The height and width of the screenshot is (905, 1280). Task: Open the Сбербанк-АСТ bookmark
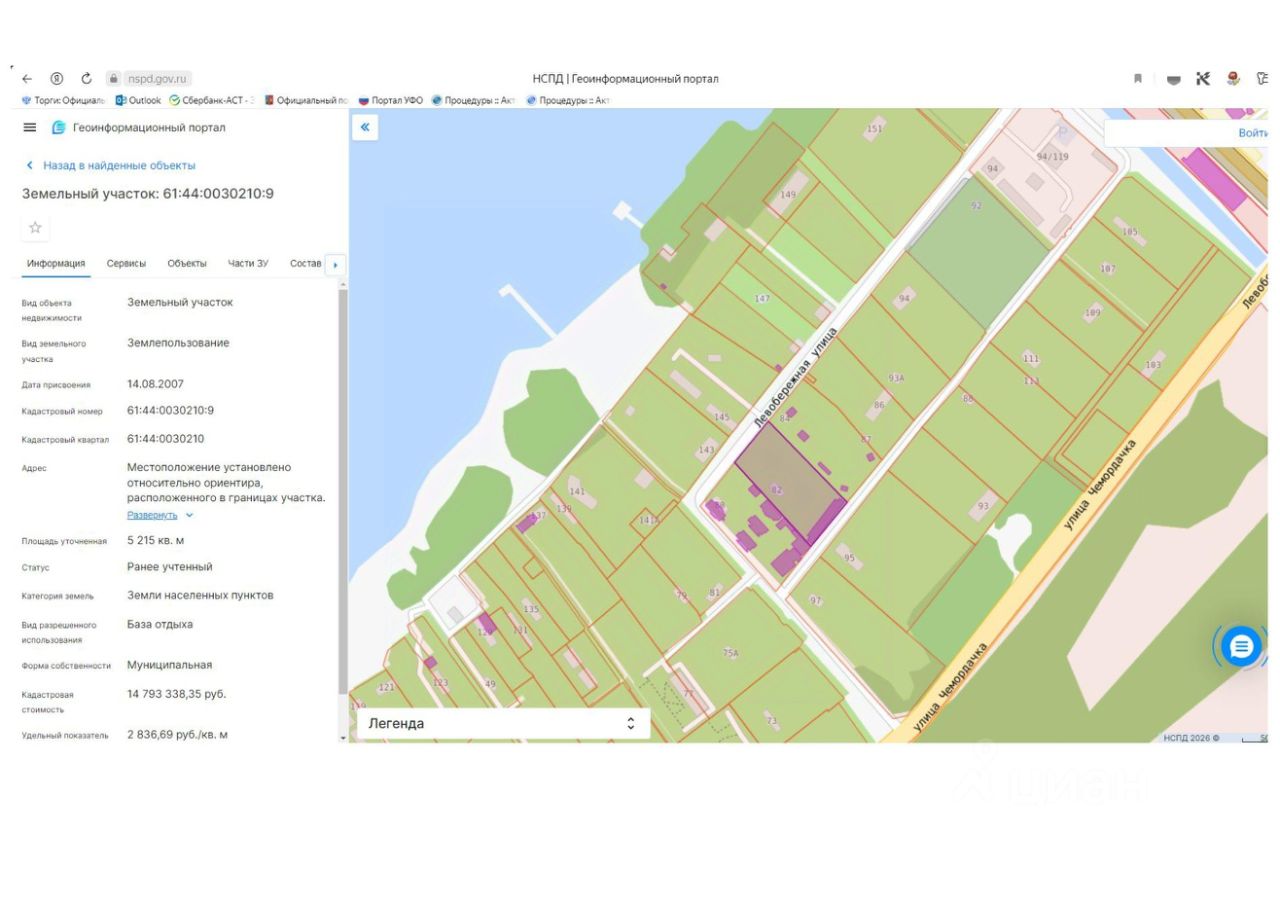click(211, 100)
